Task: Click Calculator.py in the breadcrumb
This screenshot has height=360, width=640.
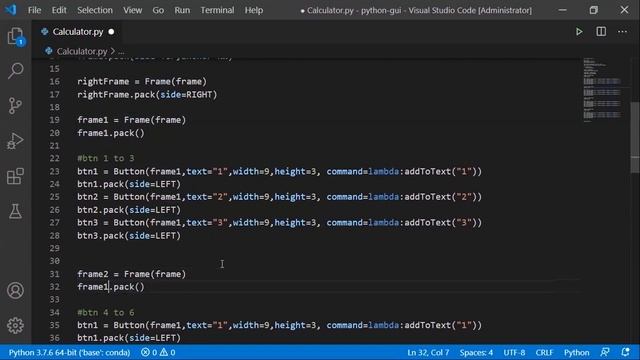Action: 82,51
